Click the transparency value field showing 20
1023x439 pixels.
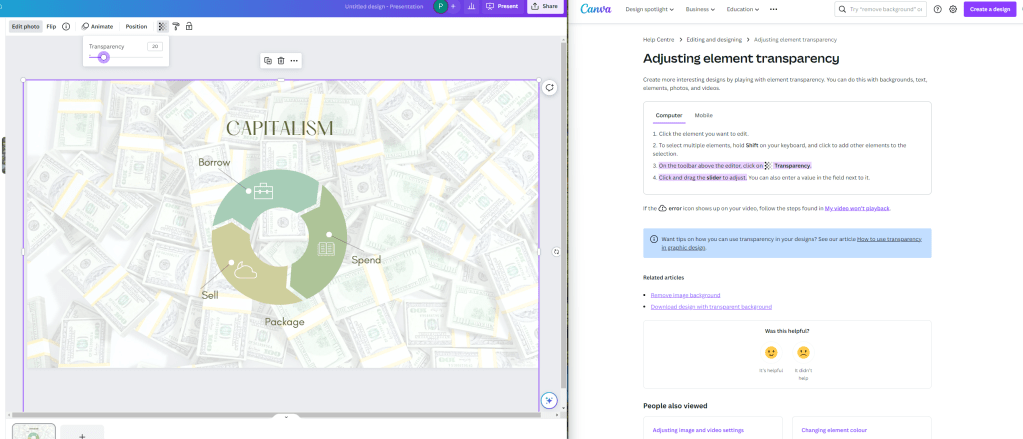[x=155, y=46]
